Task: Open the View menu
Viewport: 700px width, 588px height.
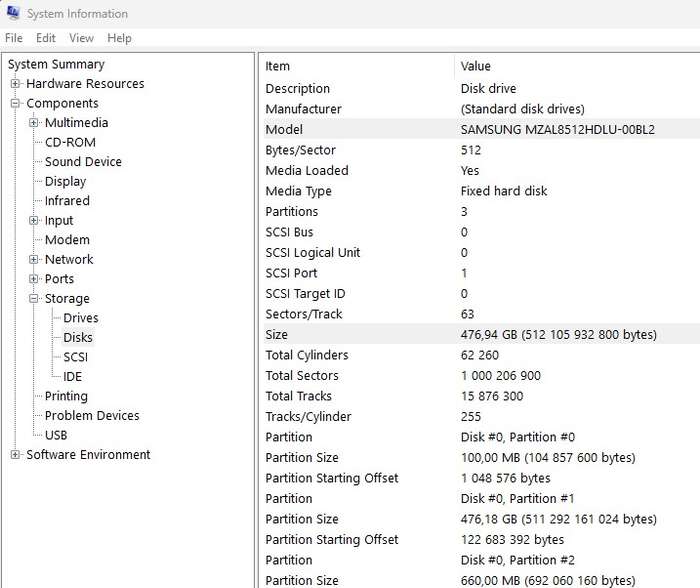Action: point(81,38)
